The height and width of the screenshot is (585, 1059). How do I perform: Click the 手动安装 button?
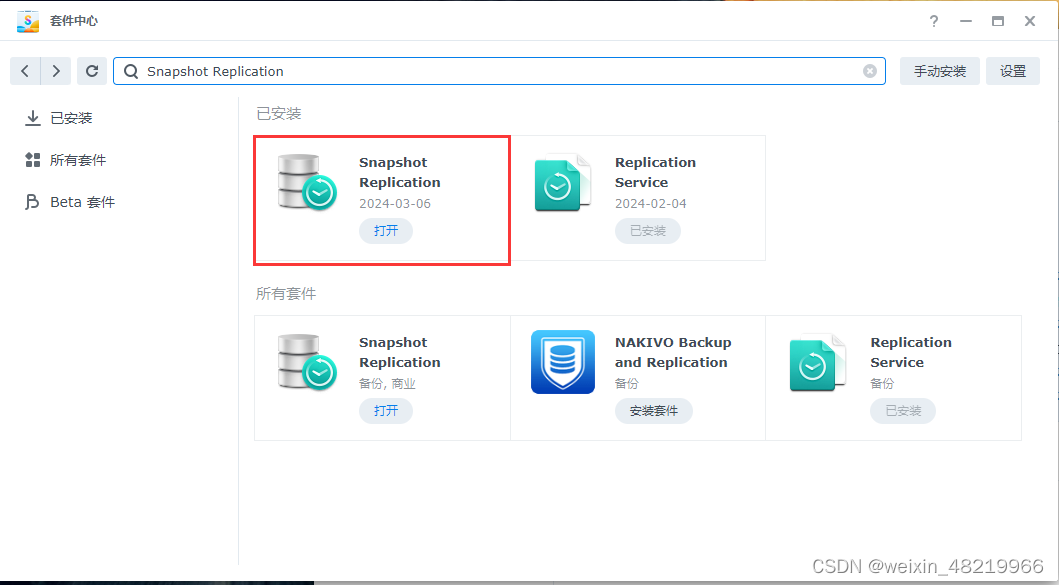[x=939, y=71]
